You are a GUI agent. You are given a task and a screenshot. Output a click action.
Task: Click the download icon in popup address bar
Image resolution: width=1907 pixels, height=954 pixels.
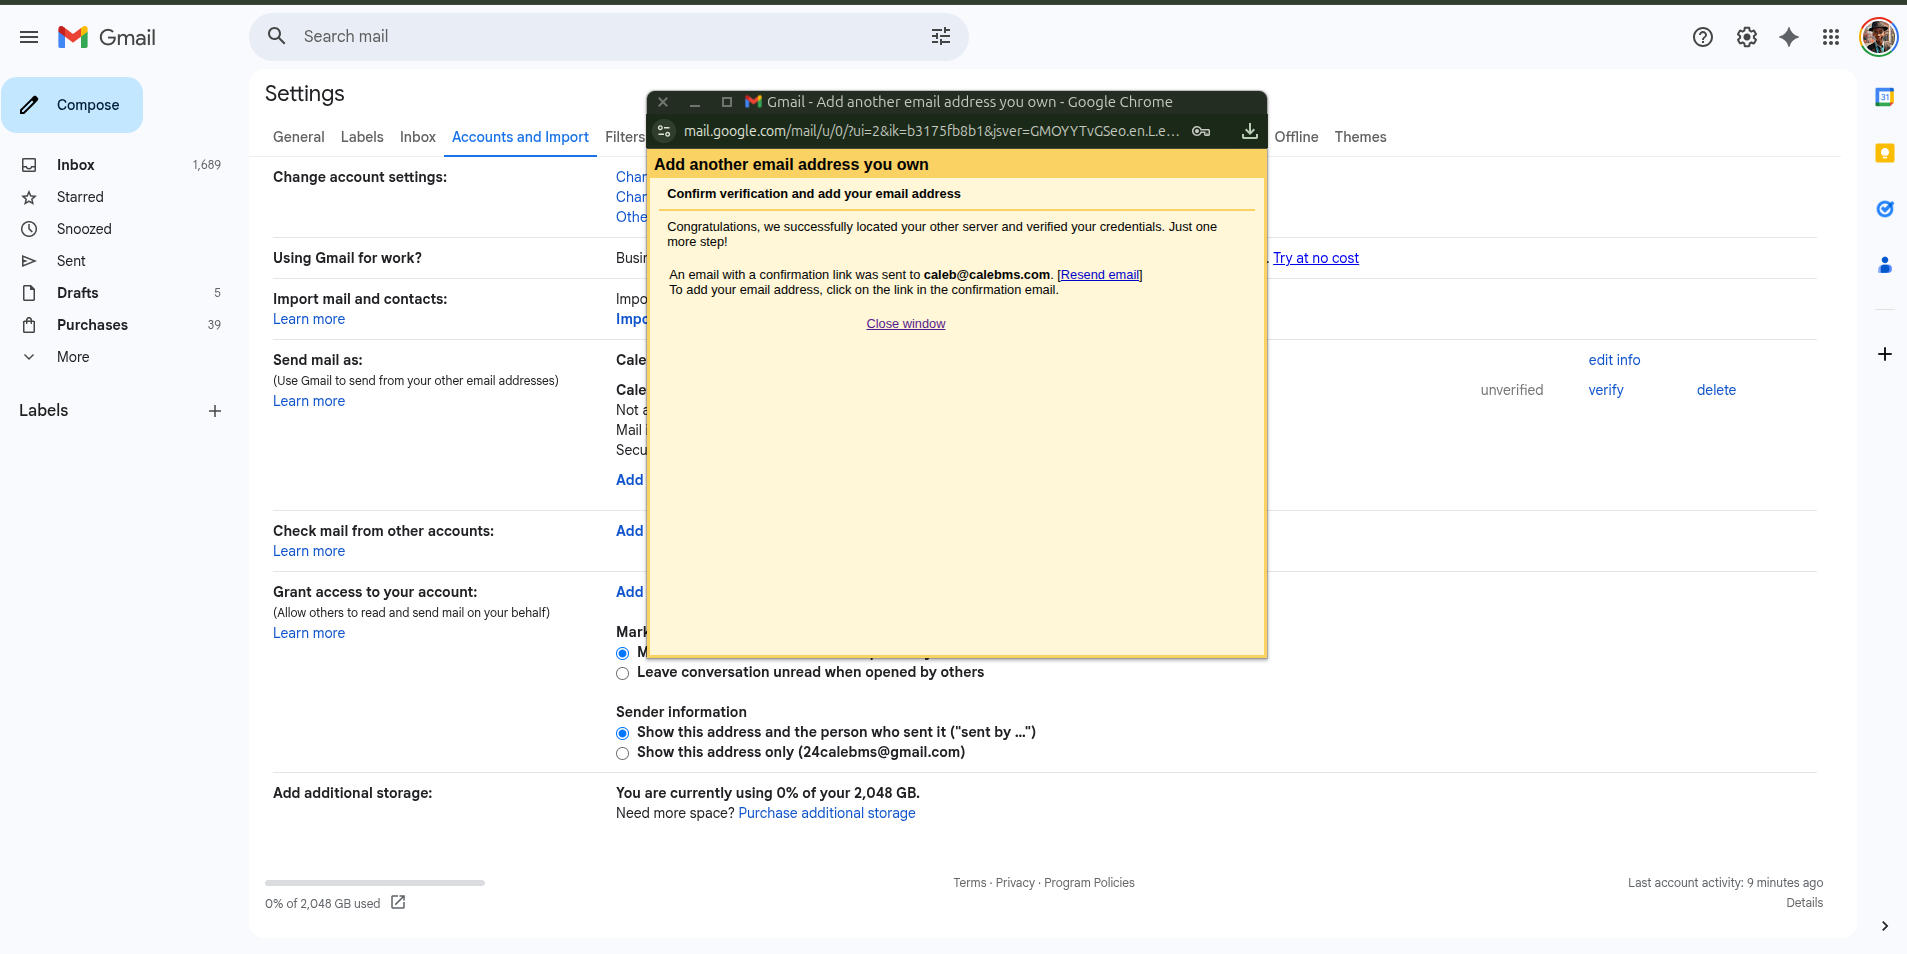(x=1250, y=131)
